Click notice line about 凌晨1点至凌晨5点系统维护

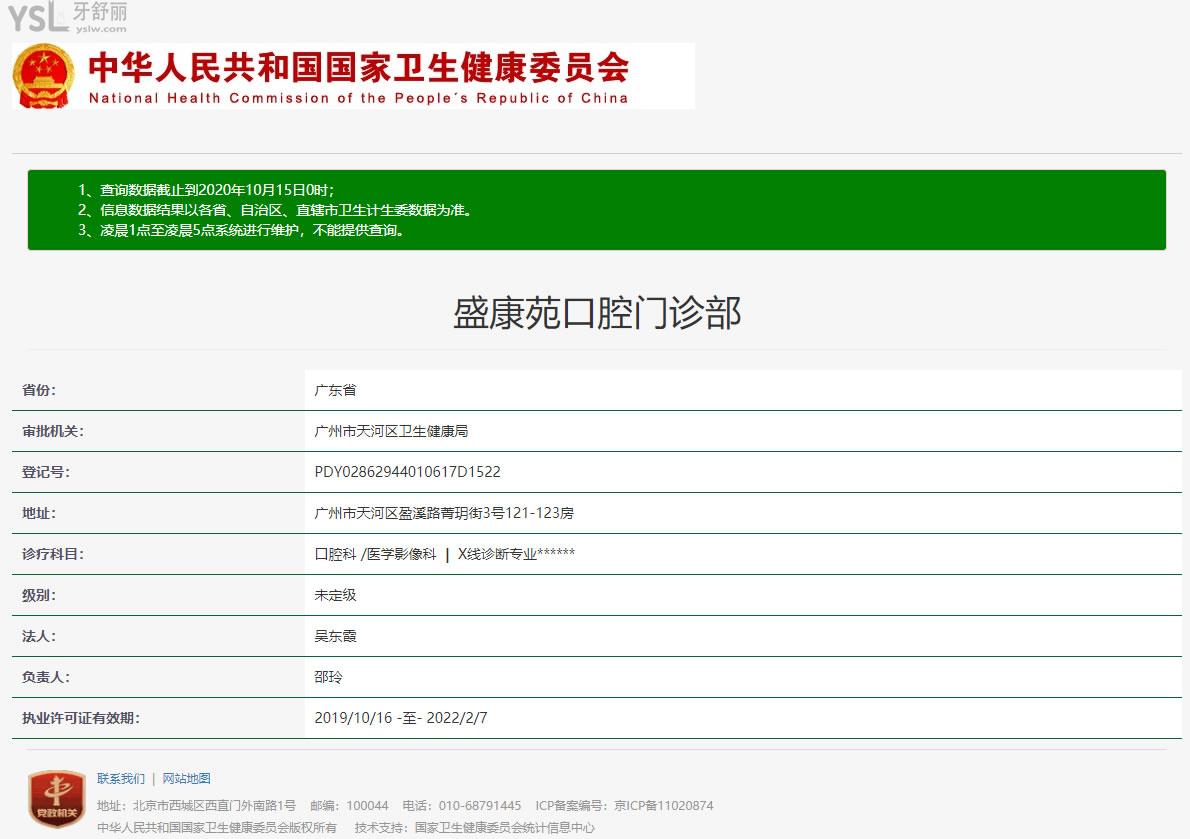[x=241, y=230]
